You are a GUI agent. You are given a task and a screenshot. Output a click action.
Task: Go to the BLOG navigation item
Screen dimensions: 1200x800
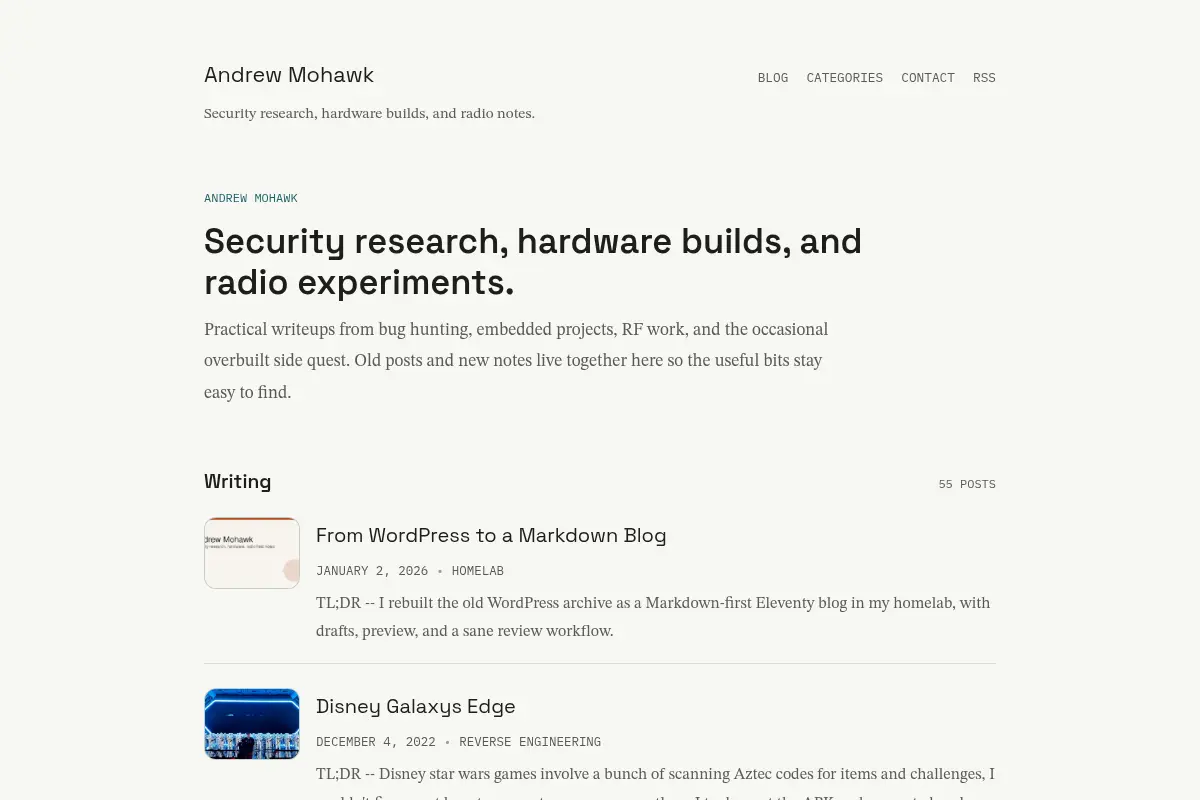point(773,78)
